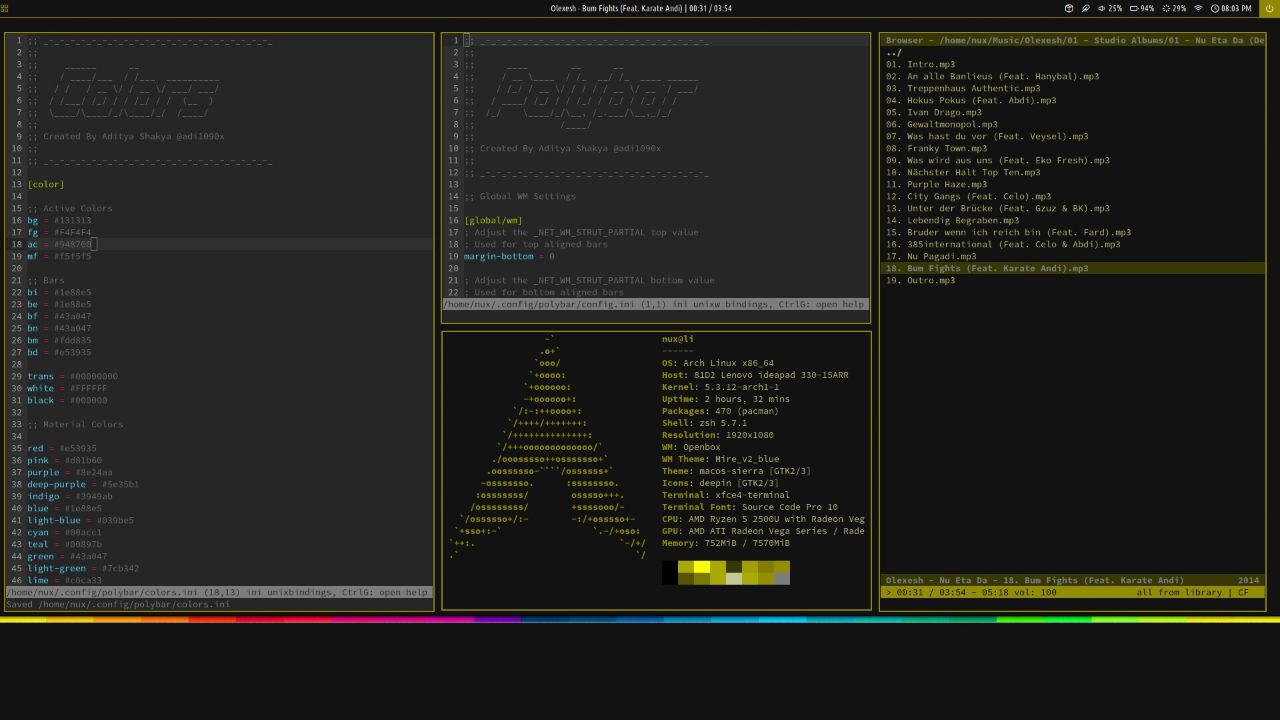Click the 'Terminal Font: Source Code Pro 10' line
The width and height of the screenshot is (1280, 720).
click(750, 507)
